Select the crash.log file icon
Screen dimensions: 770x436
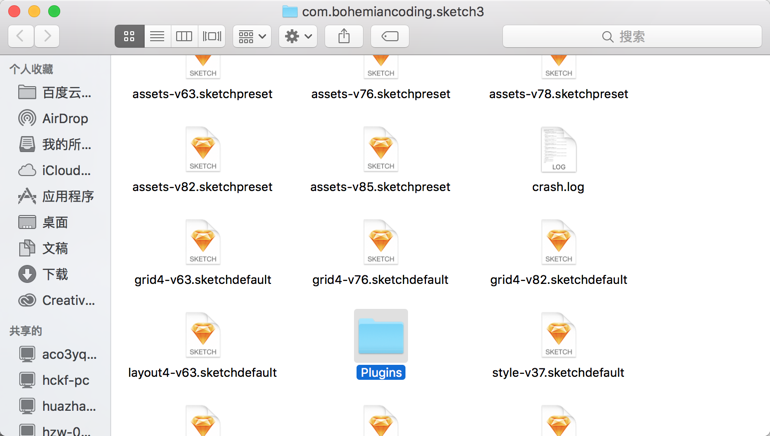[558, 149]
